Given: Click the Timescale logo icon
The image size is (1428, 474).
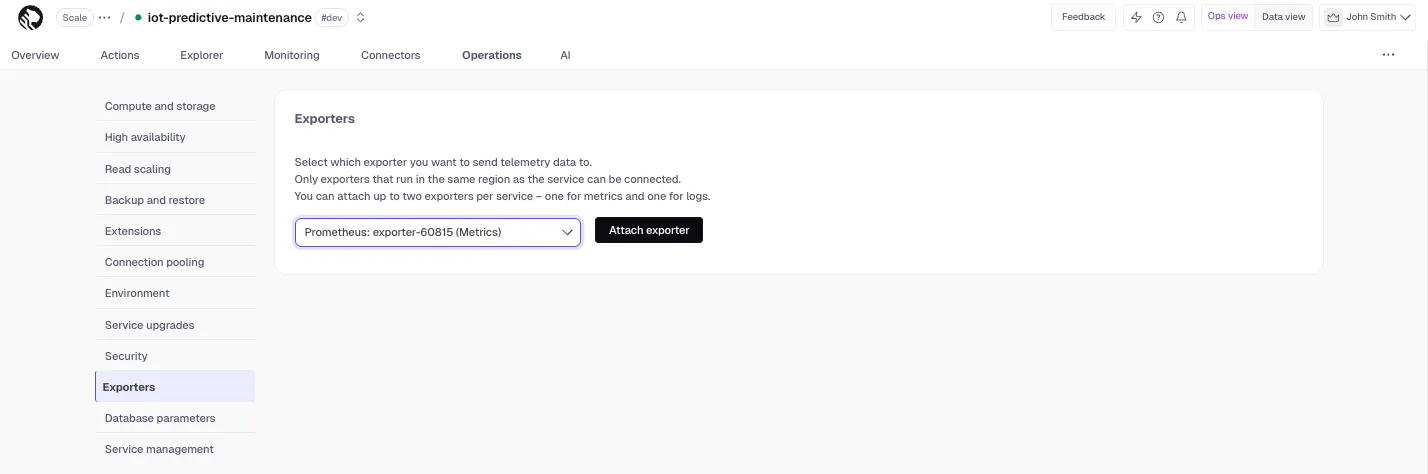Looking at the screenshot, I should [31, 17].
